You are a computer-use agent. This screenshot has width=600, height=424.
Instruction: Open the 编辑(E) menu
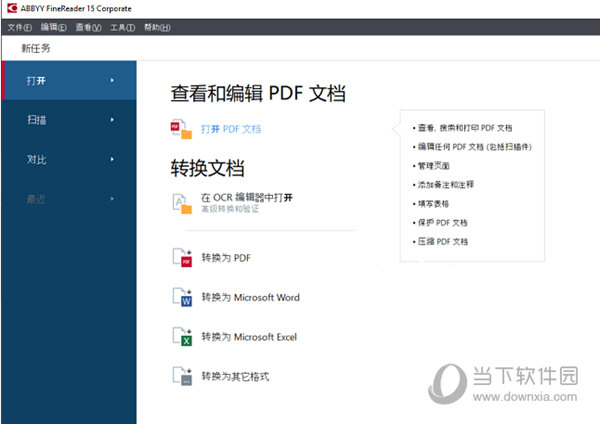tap(54, 27)
